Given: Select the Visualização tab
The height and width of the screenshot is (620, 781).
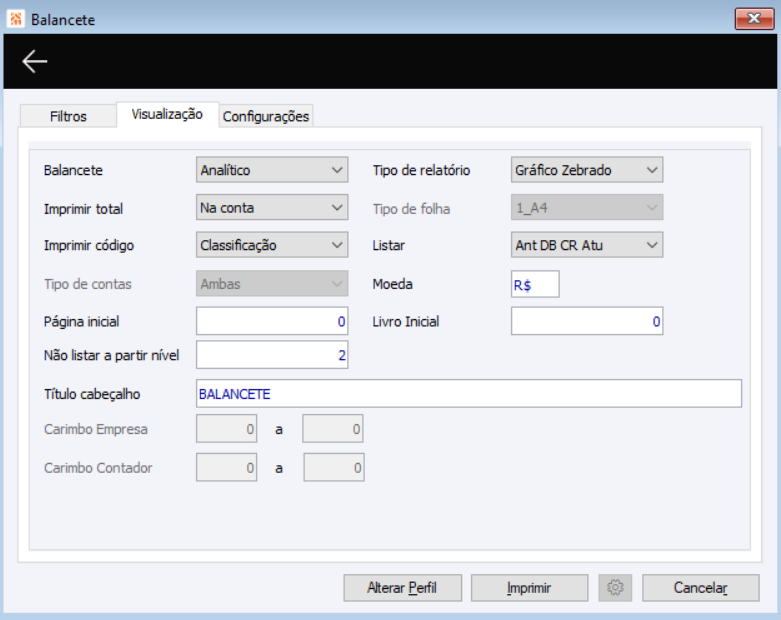Looking at the screenshot, I should click(167, 115).
